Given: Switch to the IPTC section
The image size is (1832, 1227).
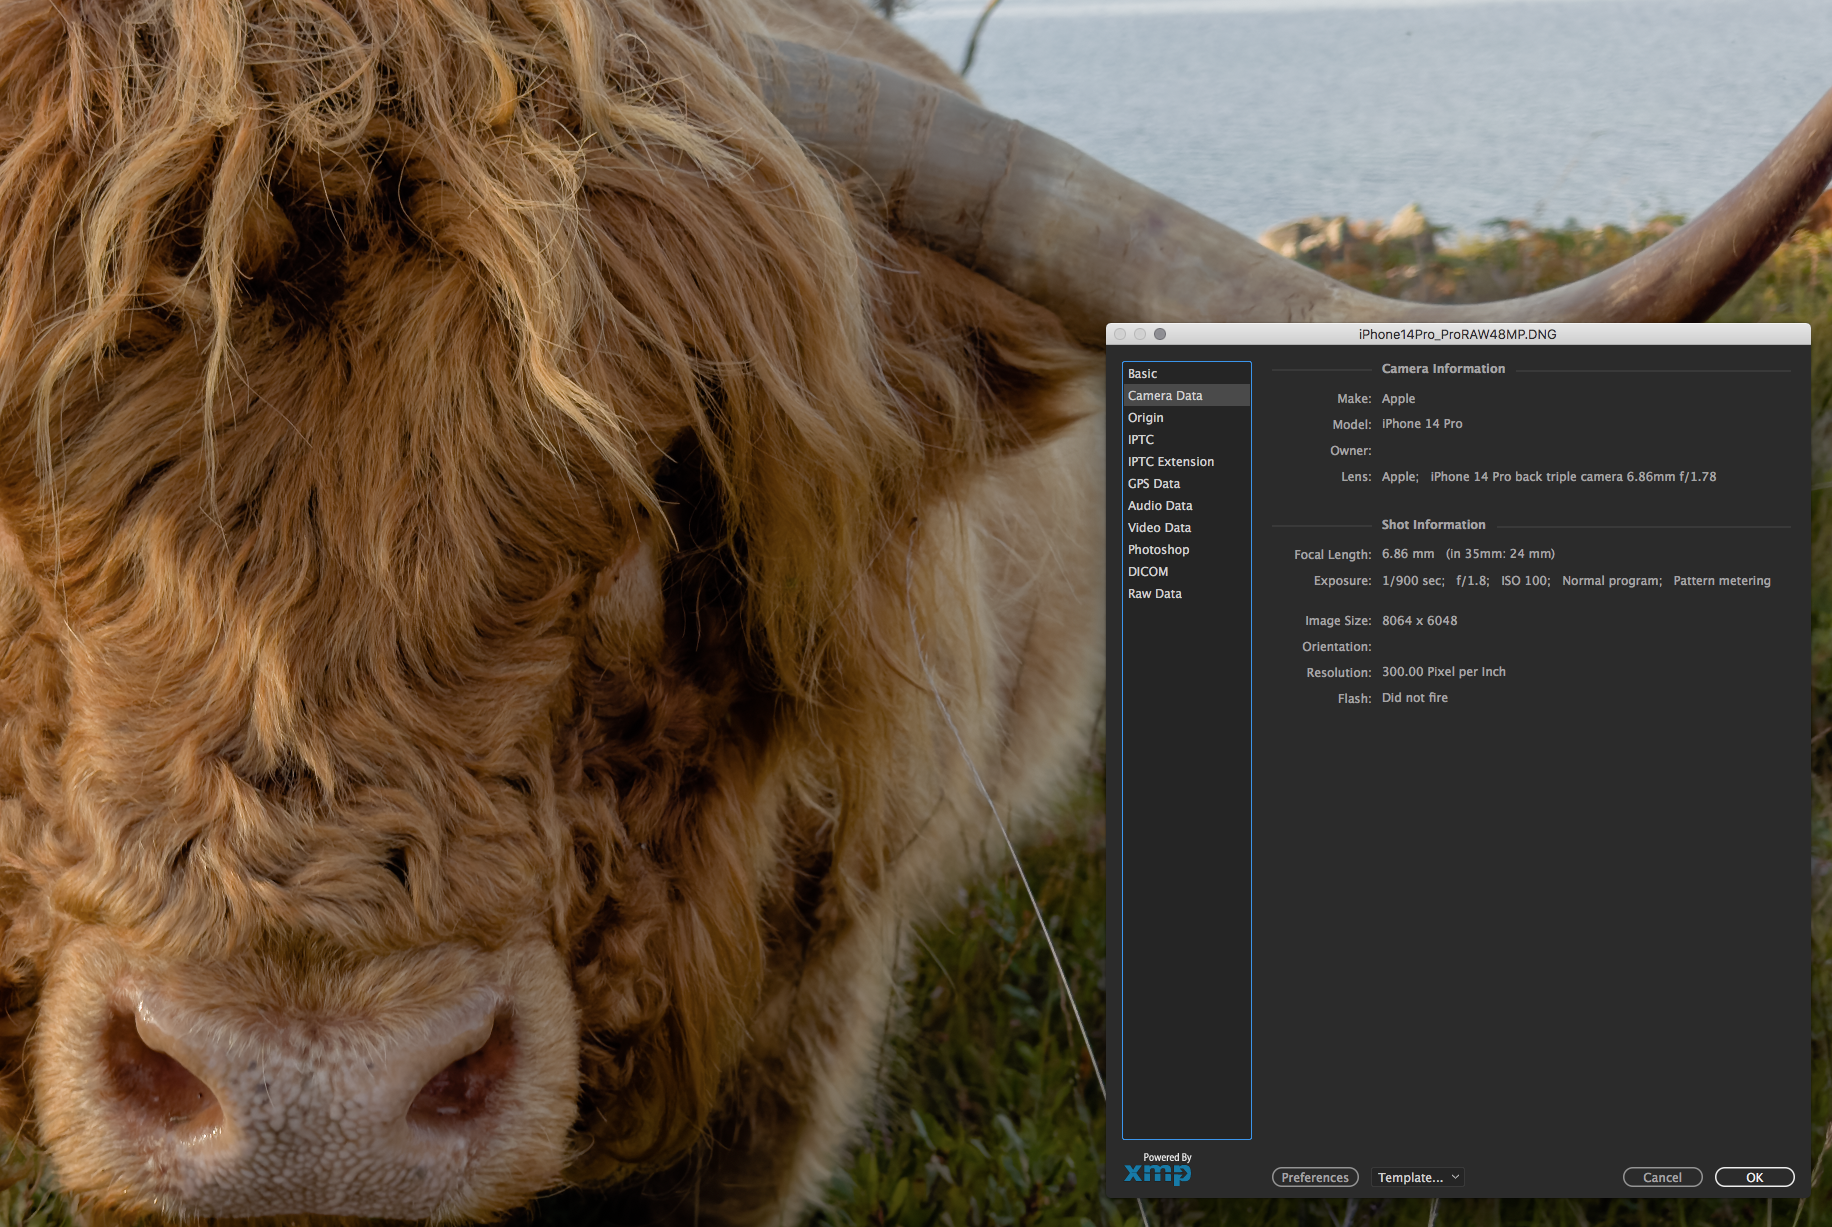Looking at the screenshot, I should (1186, 440).
